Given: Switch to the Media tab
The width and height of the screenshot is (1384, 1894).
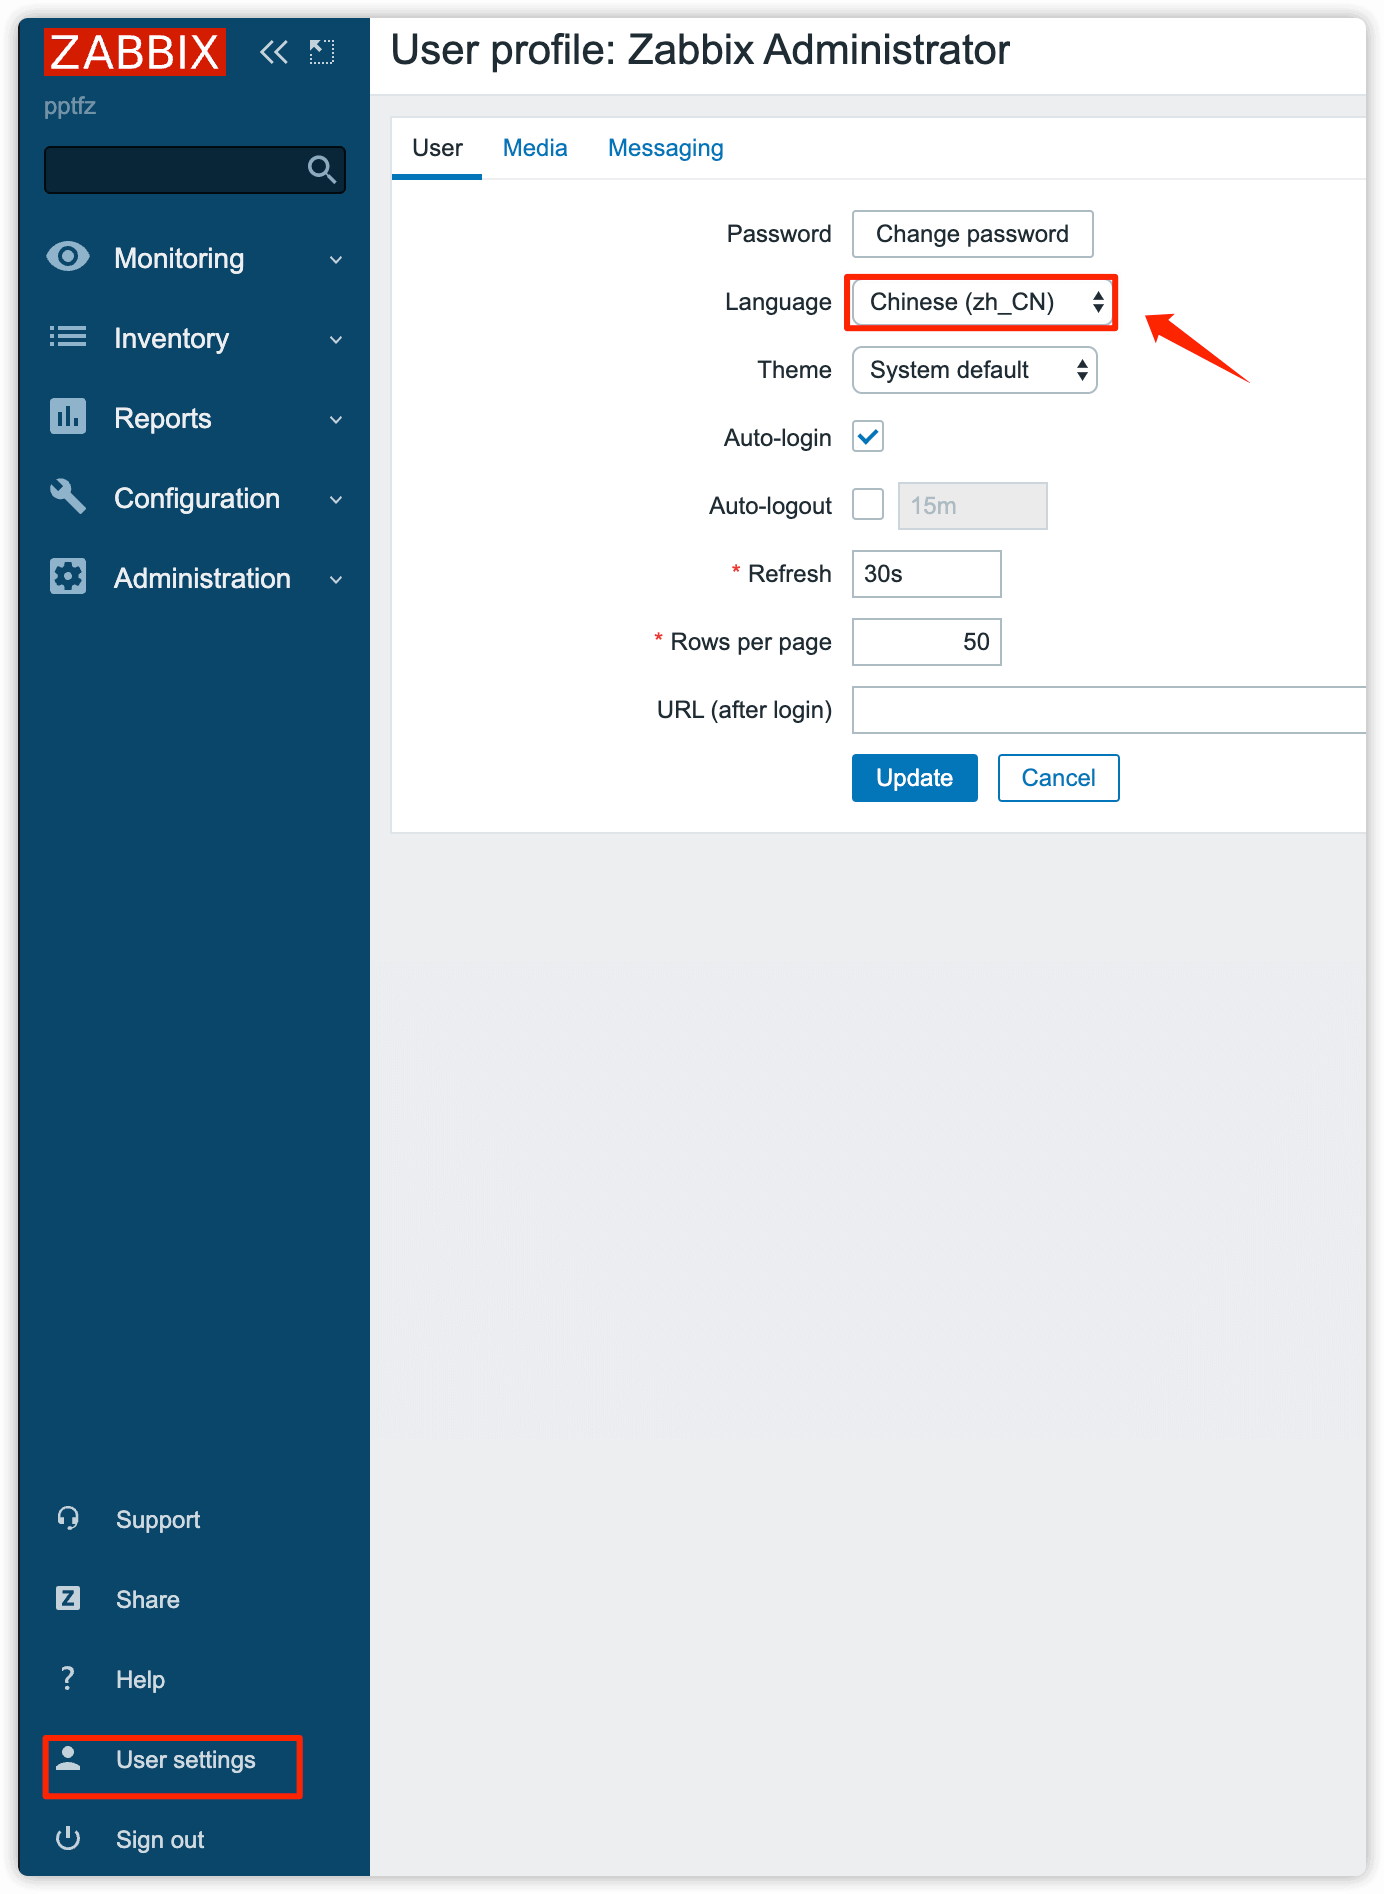Looking at the screenshot, I should 535,148.
